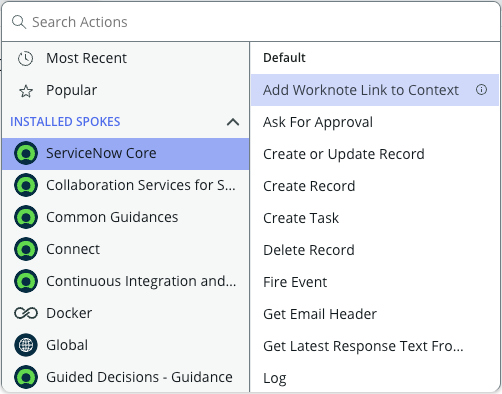Choose the Get Email Header action
Screen dimensions: 502x394
[x=375, y=314]
